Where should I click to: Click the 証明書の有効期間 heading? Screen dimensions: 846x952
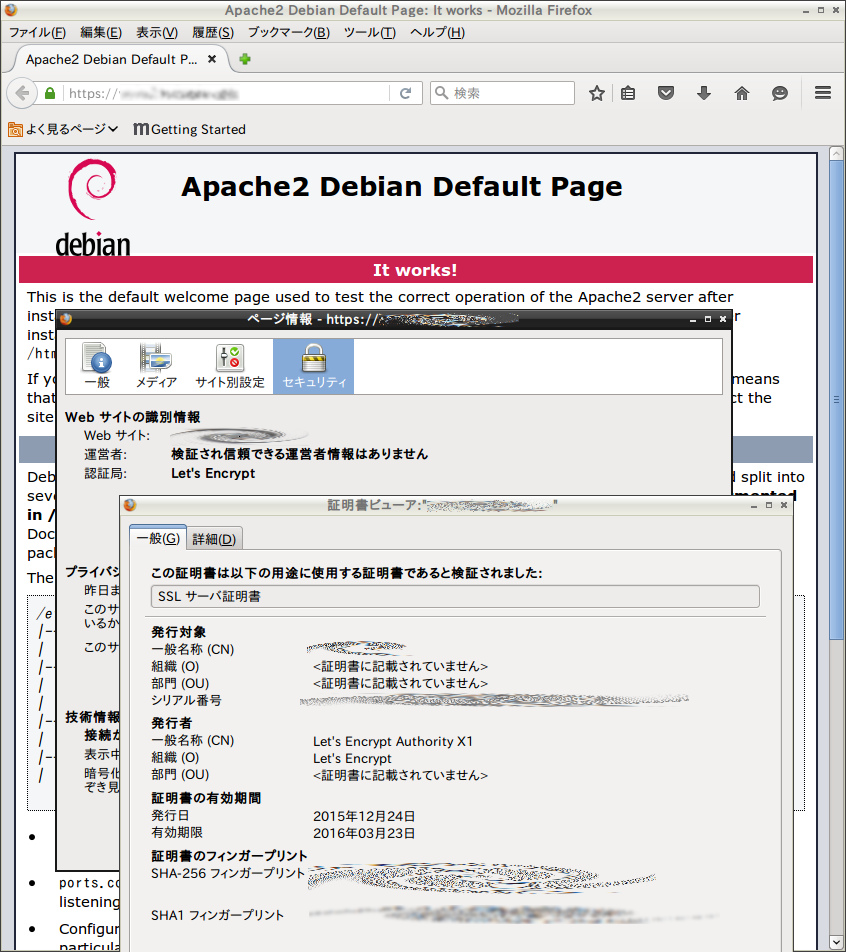(206, 798)
